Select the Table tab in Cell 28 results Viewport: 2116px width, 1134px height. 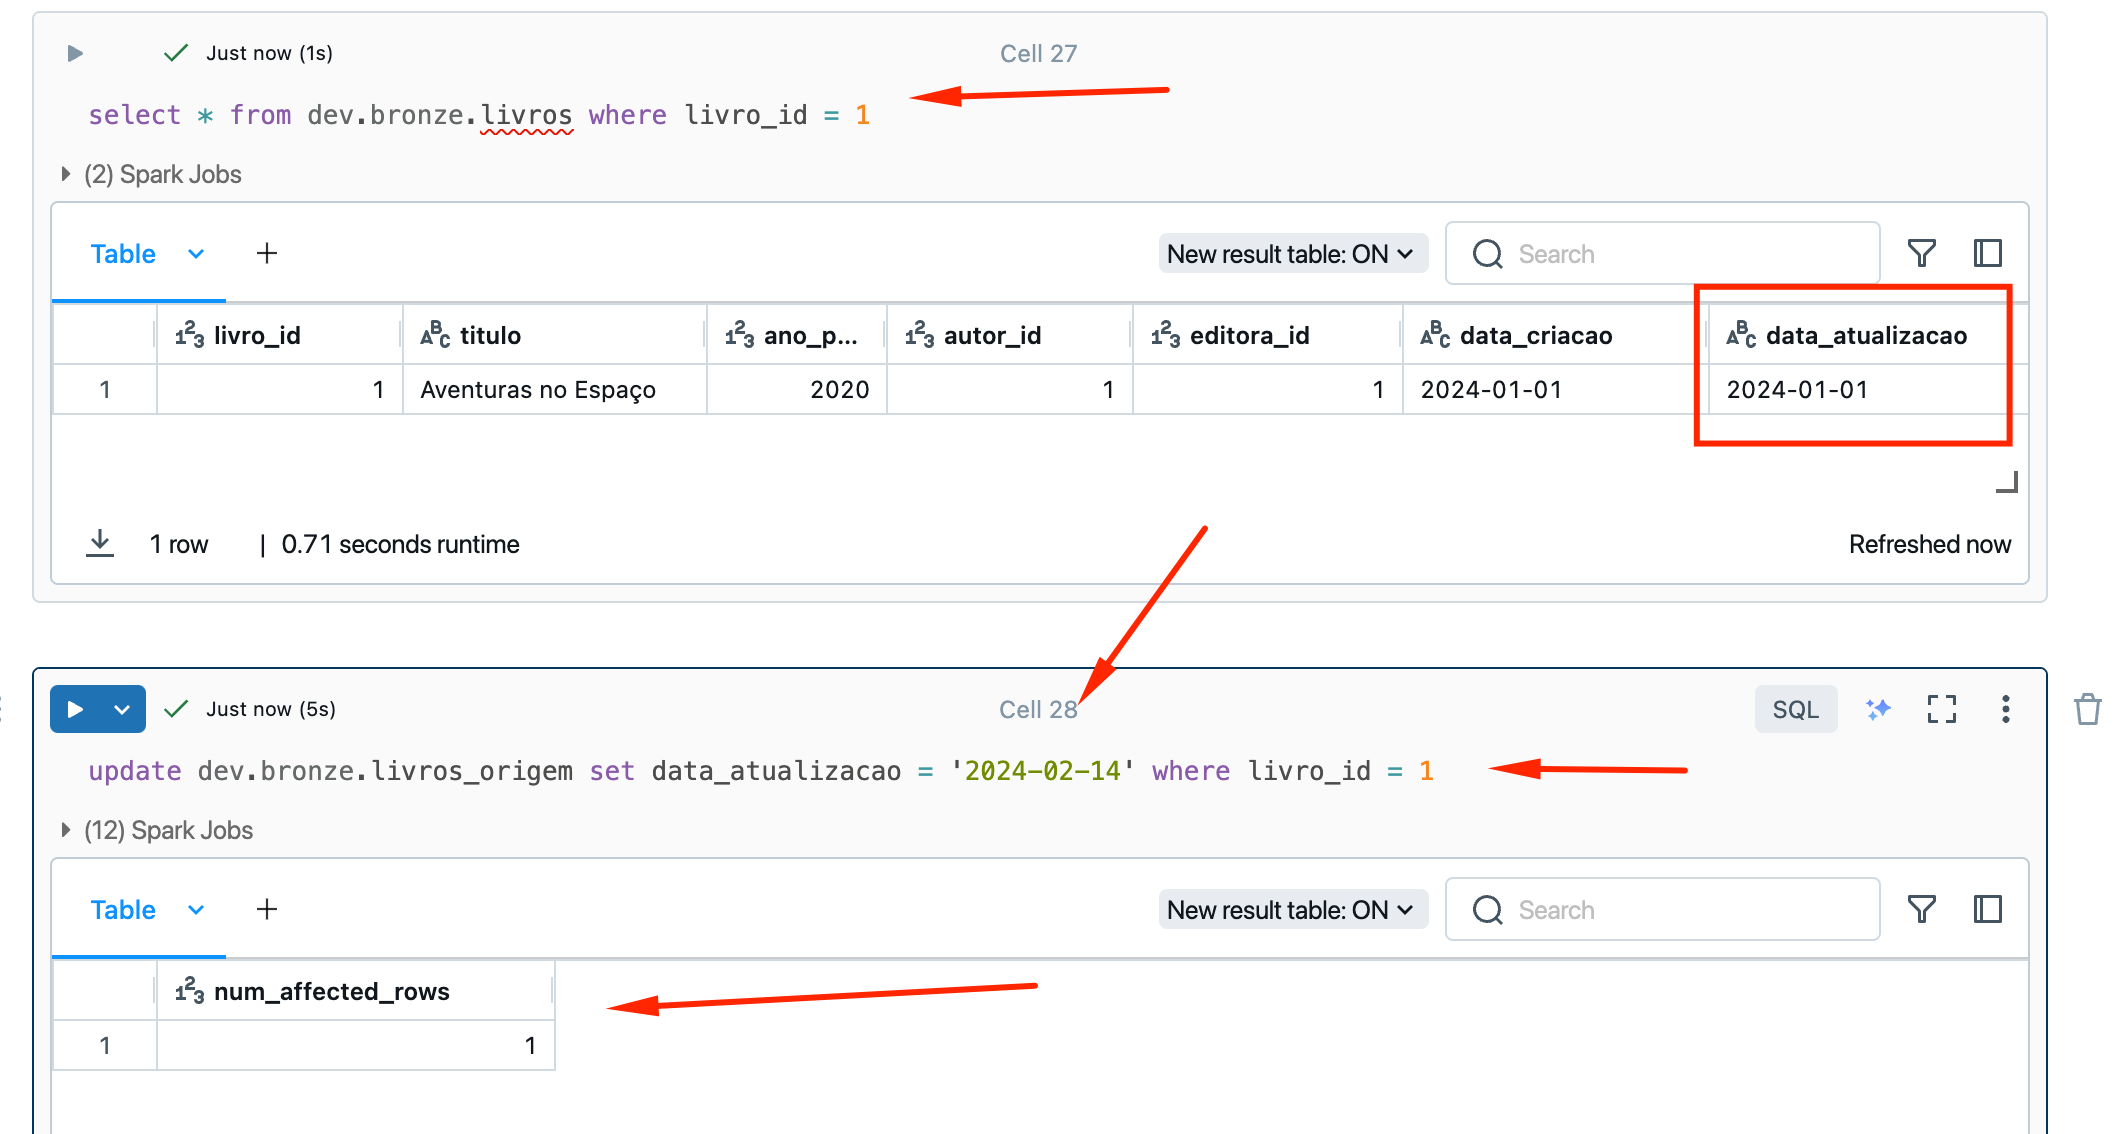pos(123,910)
